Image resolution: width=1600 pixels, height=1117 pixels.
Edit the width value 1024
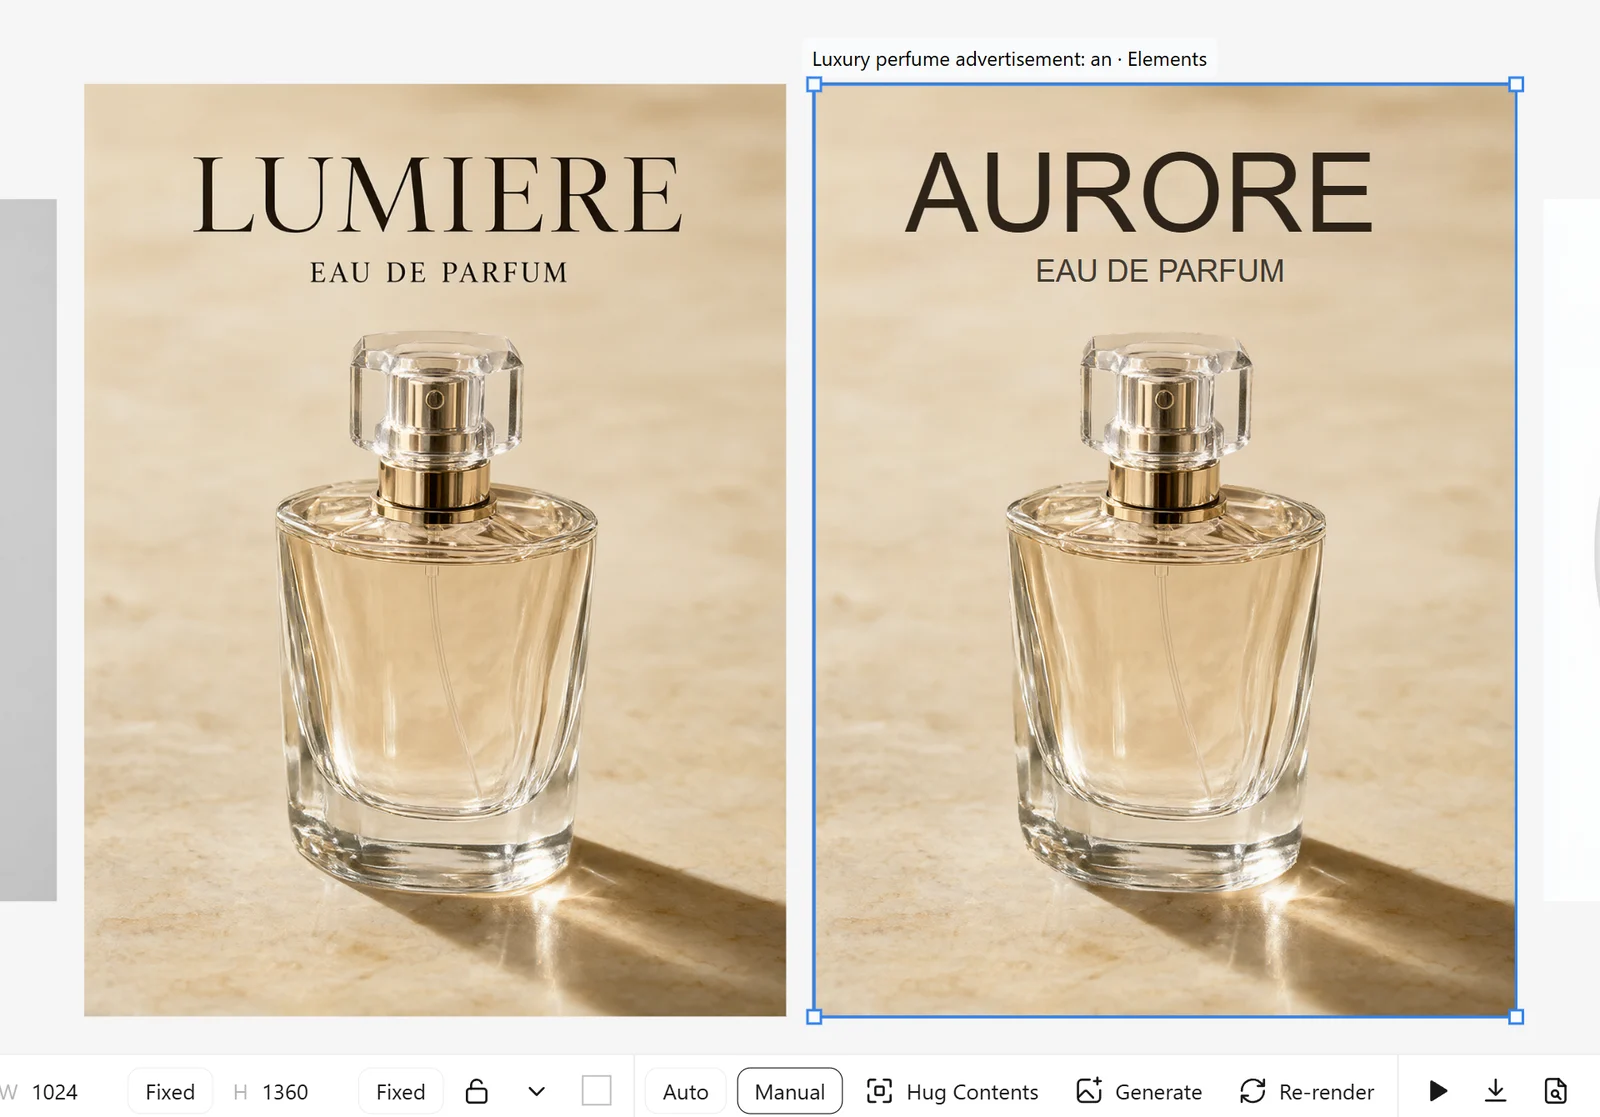(55, 1092)
